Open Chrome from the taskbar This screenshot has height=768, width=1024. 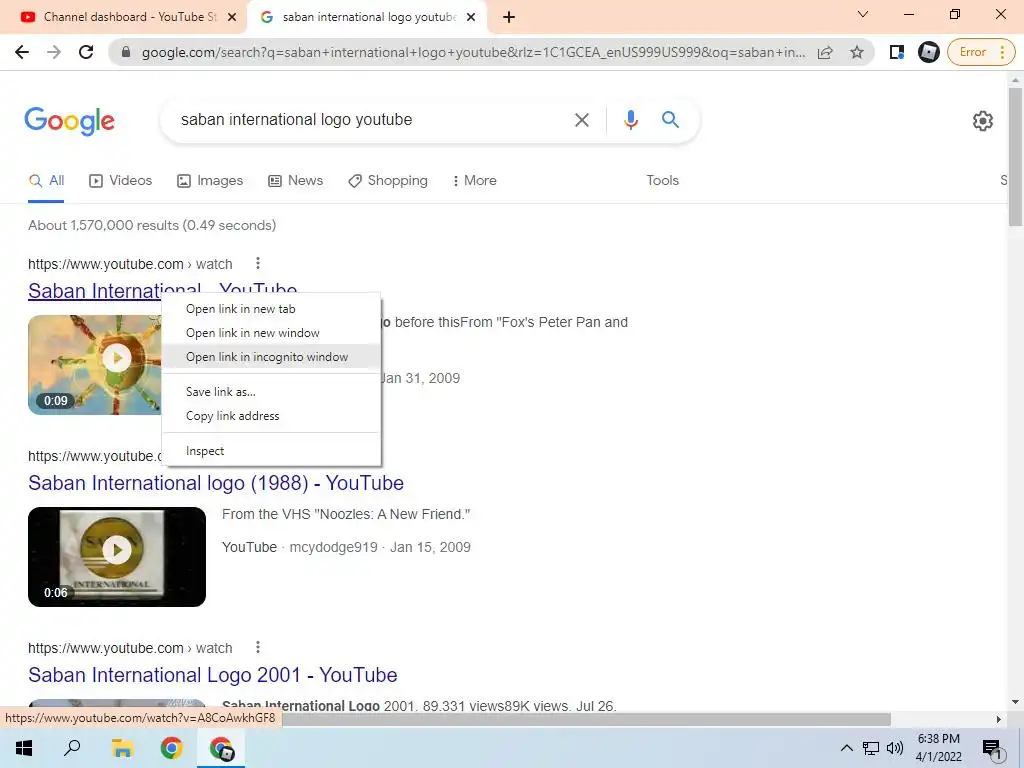(x=172, y=748)
